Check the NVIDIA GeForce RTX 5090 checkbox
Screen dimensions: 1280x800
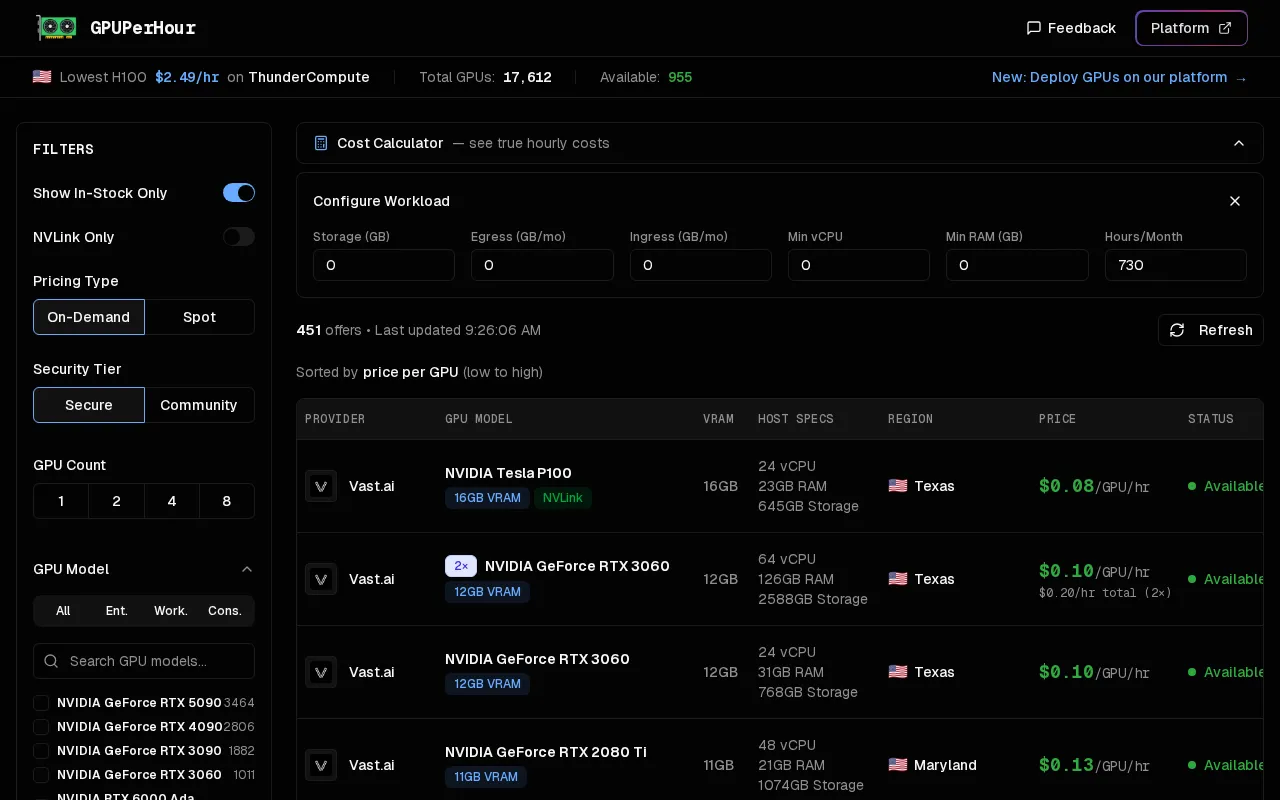pyautogui.click(x=41, y=703)
